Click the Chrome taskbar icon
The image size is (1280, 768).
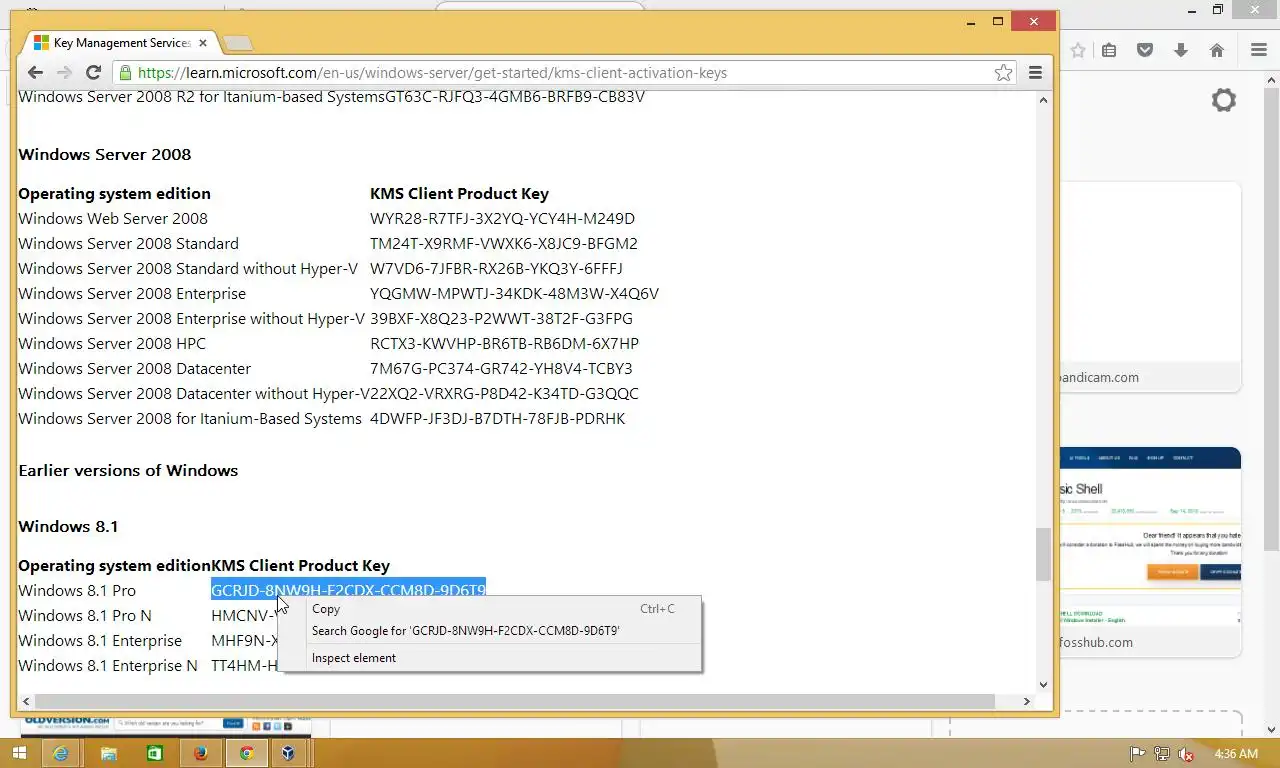[x=247, y=753]
